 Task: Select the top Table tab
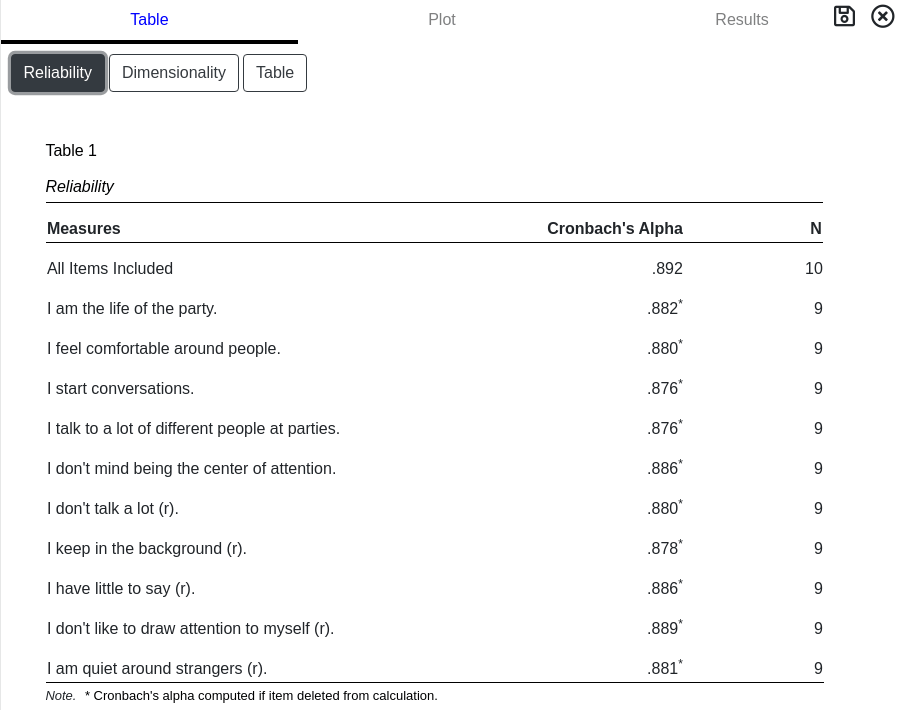[149, 20]
